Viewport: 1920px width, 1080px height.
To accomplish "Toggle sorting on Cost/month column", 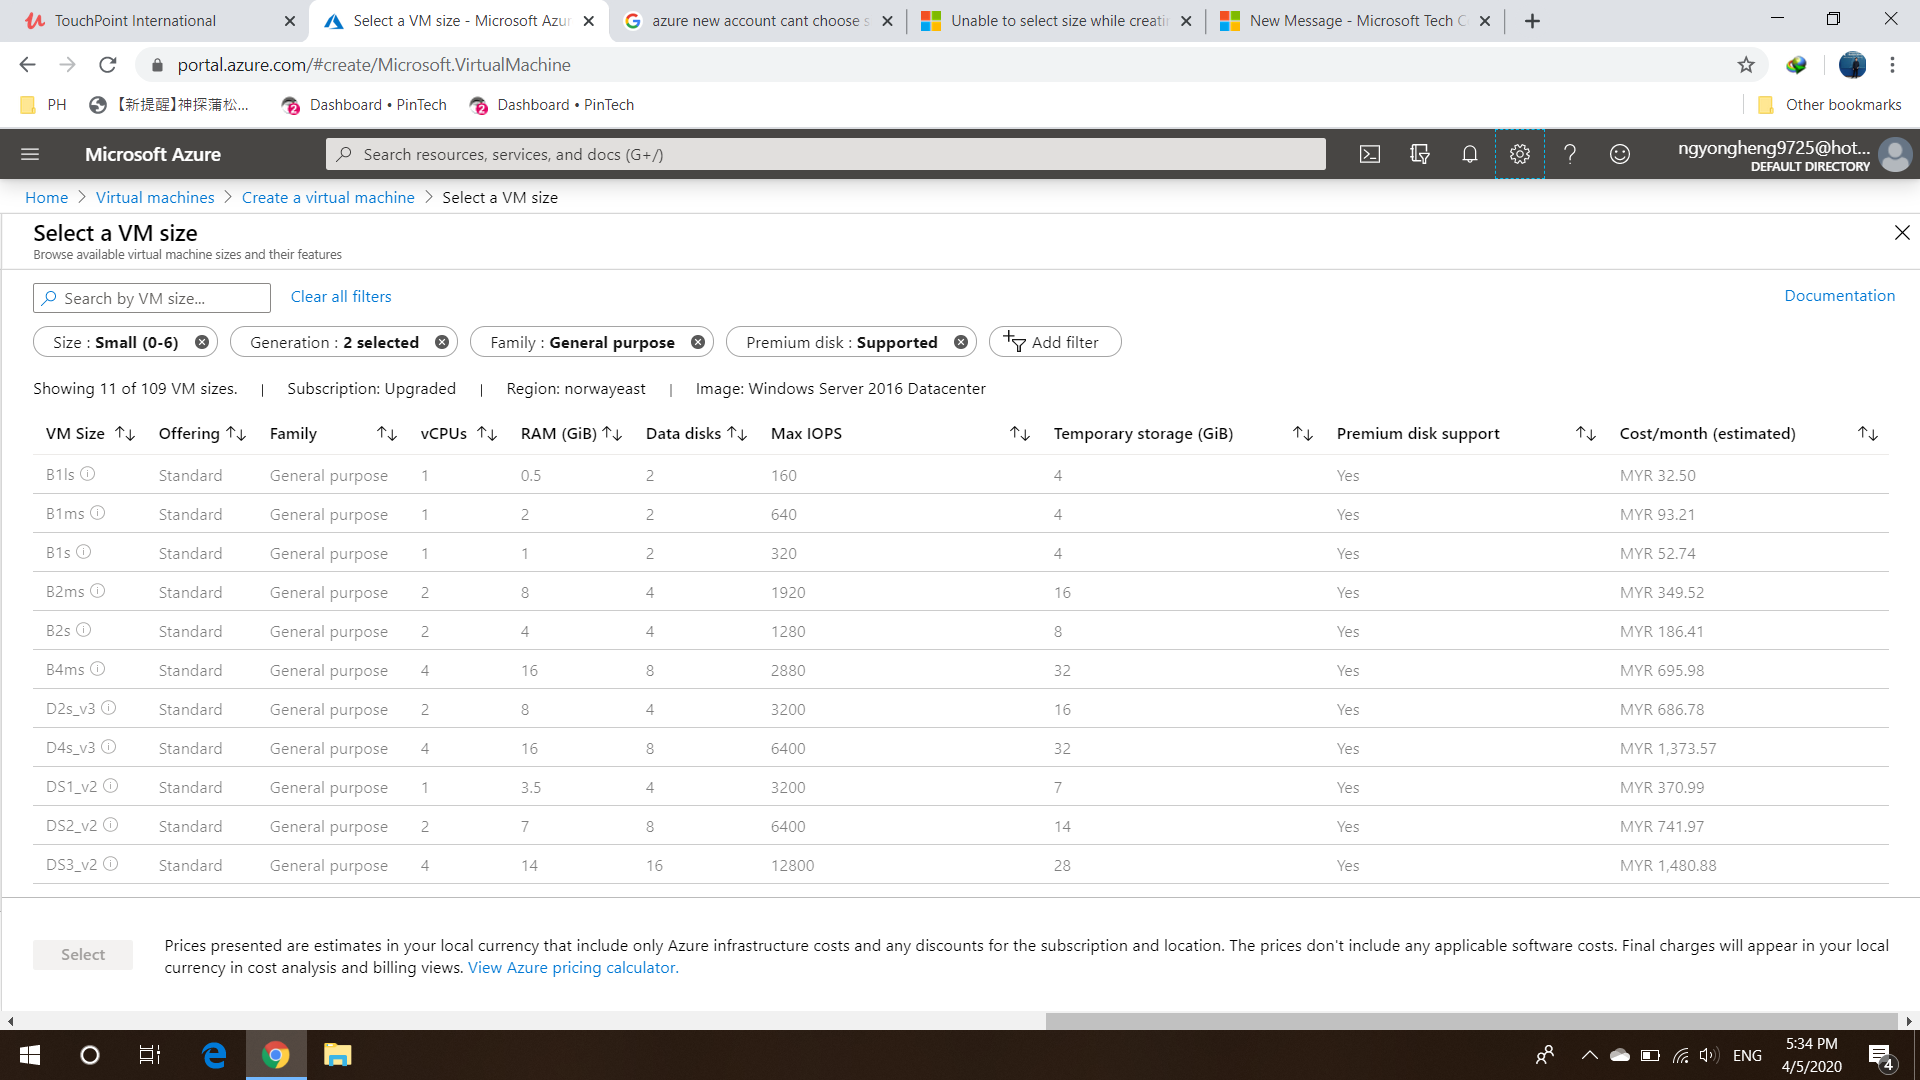I will (x=1868, y=433).
